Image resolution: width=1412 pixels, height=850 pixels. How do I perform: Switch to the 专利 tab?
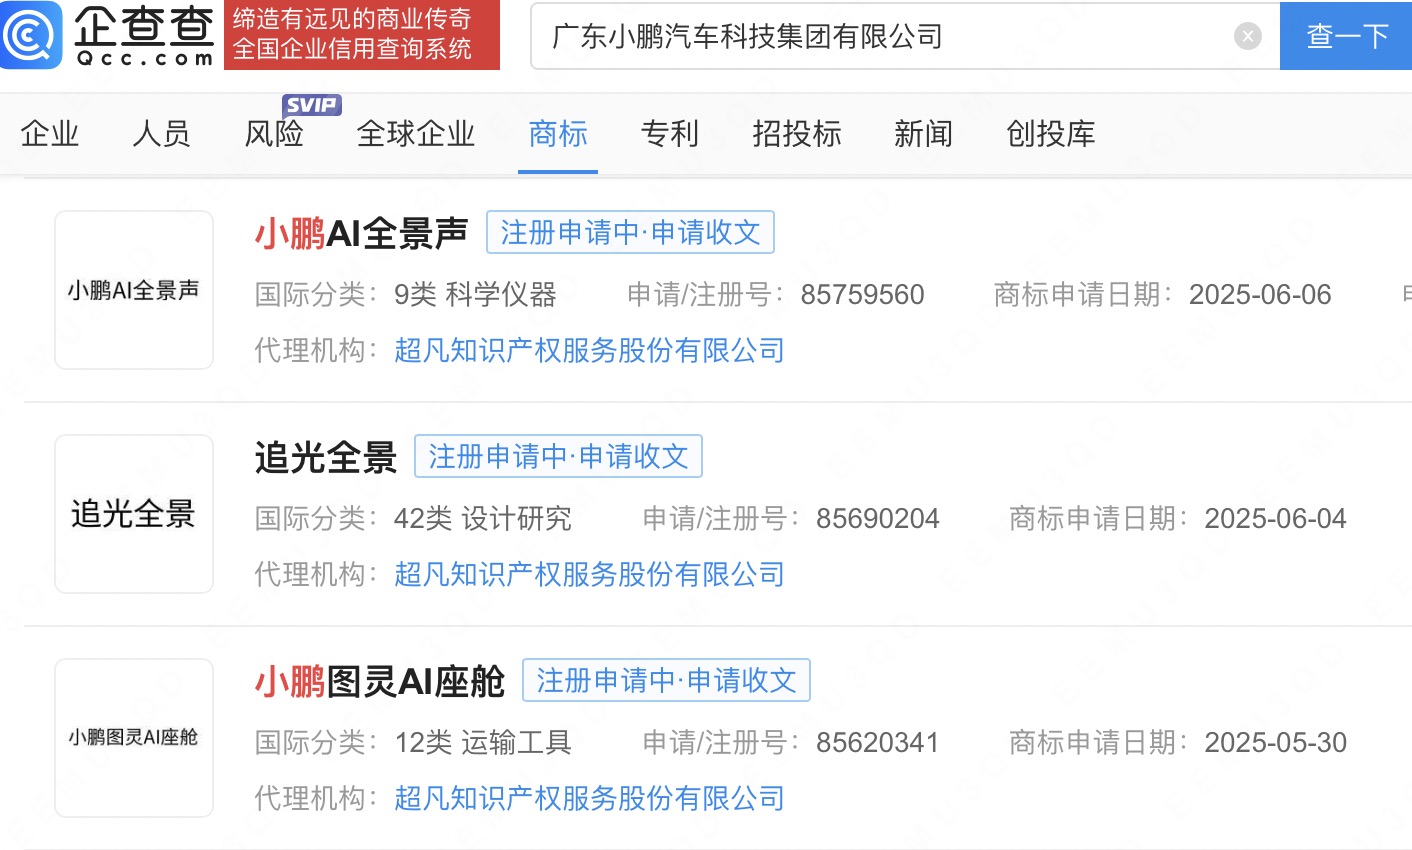(670, 133)
